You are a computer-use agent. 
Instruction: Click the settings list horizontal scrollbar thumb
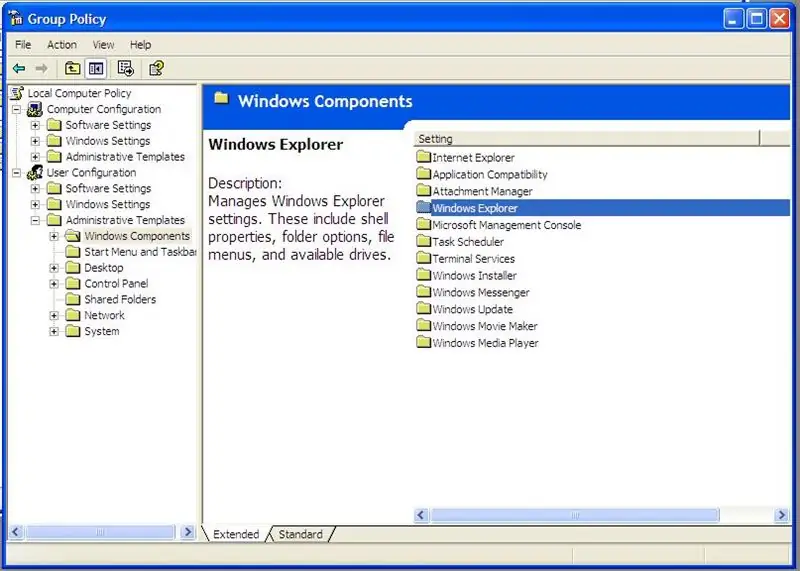pyautogui.click(x=575, y=515)
